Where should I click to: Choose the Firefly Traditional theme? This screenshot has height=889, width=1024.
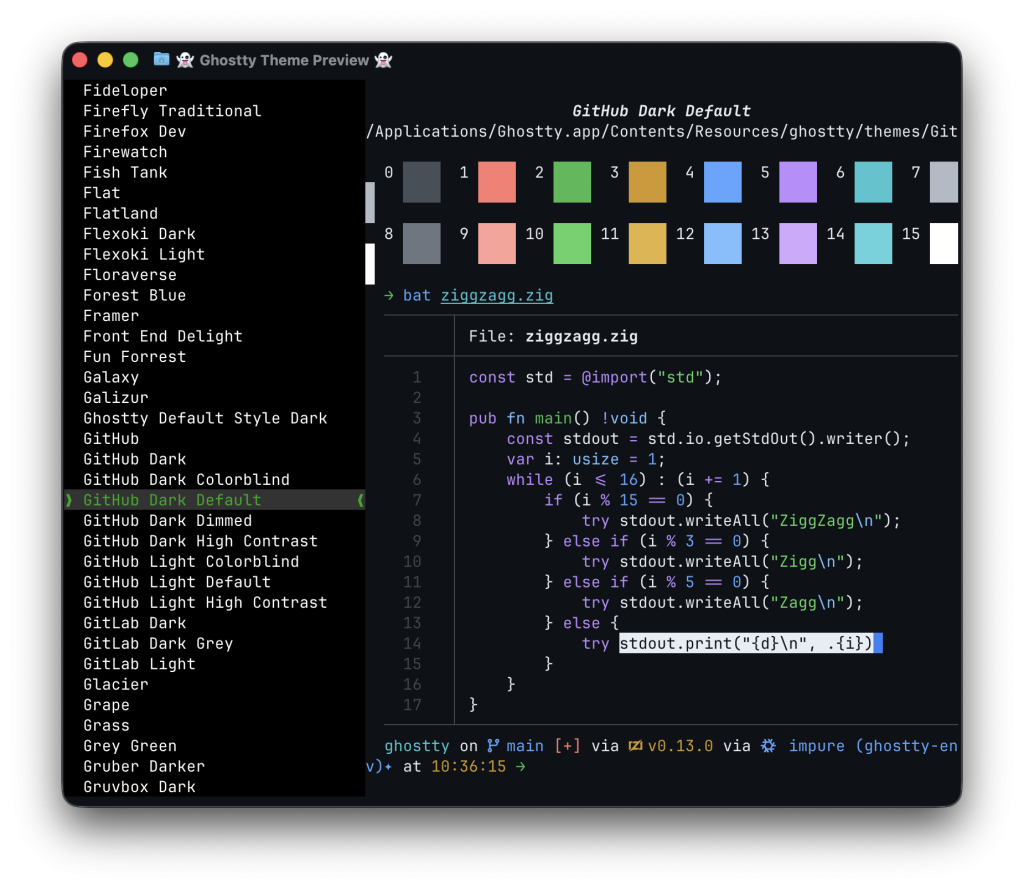tap(172, 111)
